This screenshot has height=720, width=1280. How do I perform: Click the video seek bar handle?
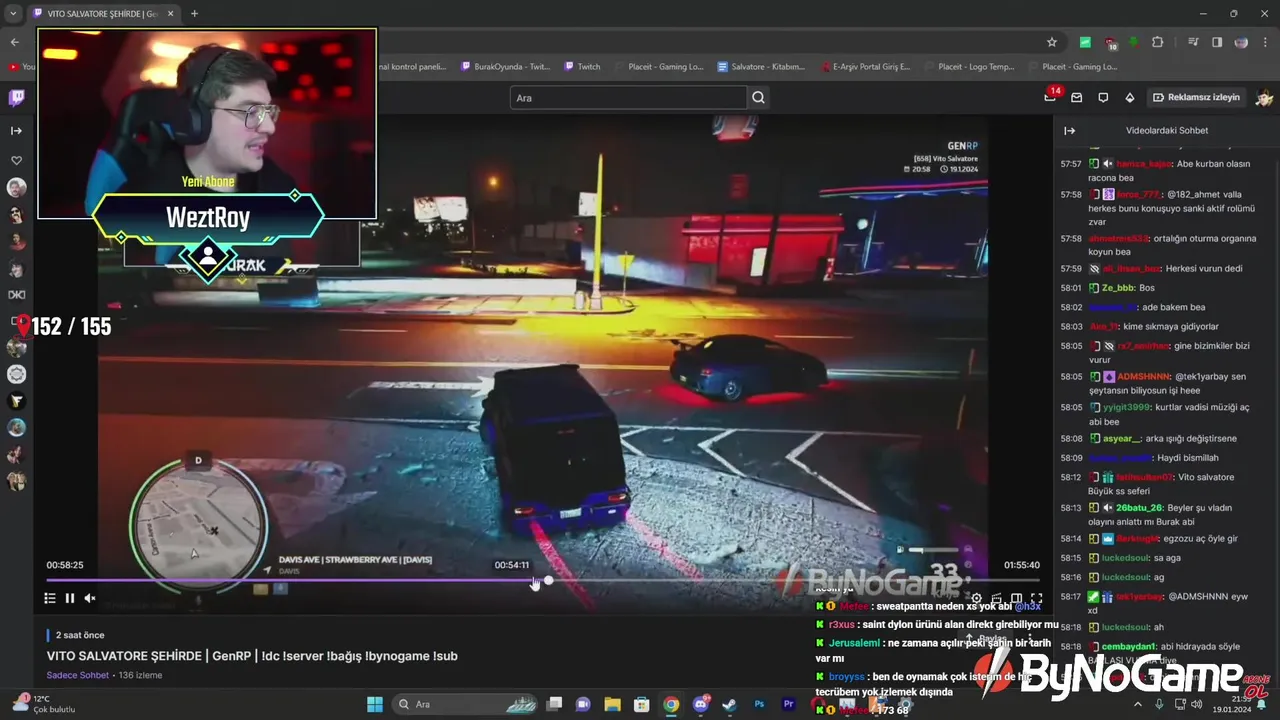point(548,580)
